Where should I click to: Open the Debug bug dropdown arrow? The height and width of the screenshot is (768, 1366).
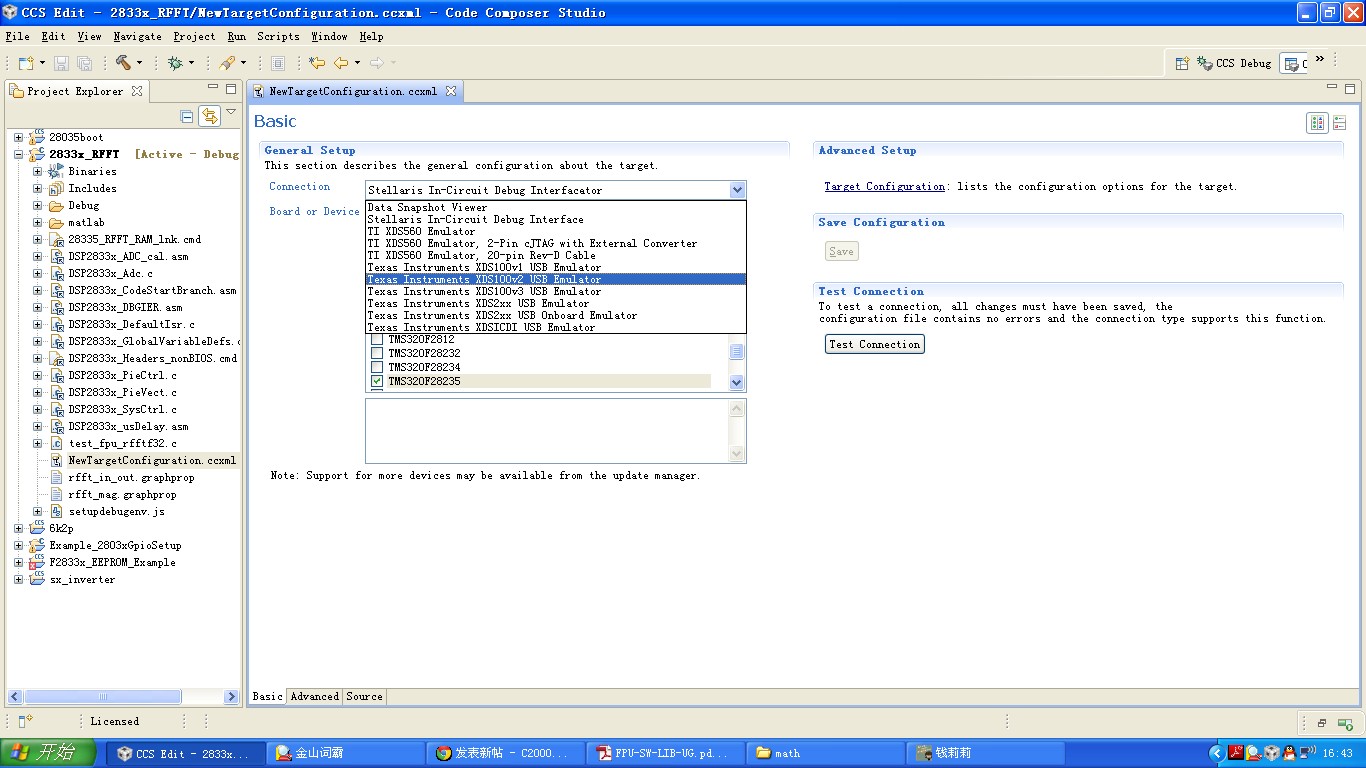pos(191,63)
